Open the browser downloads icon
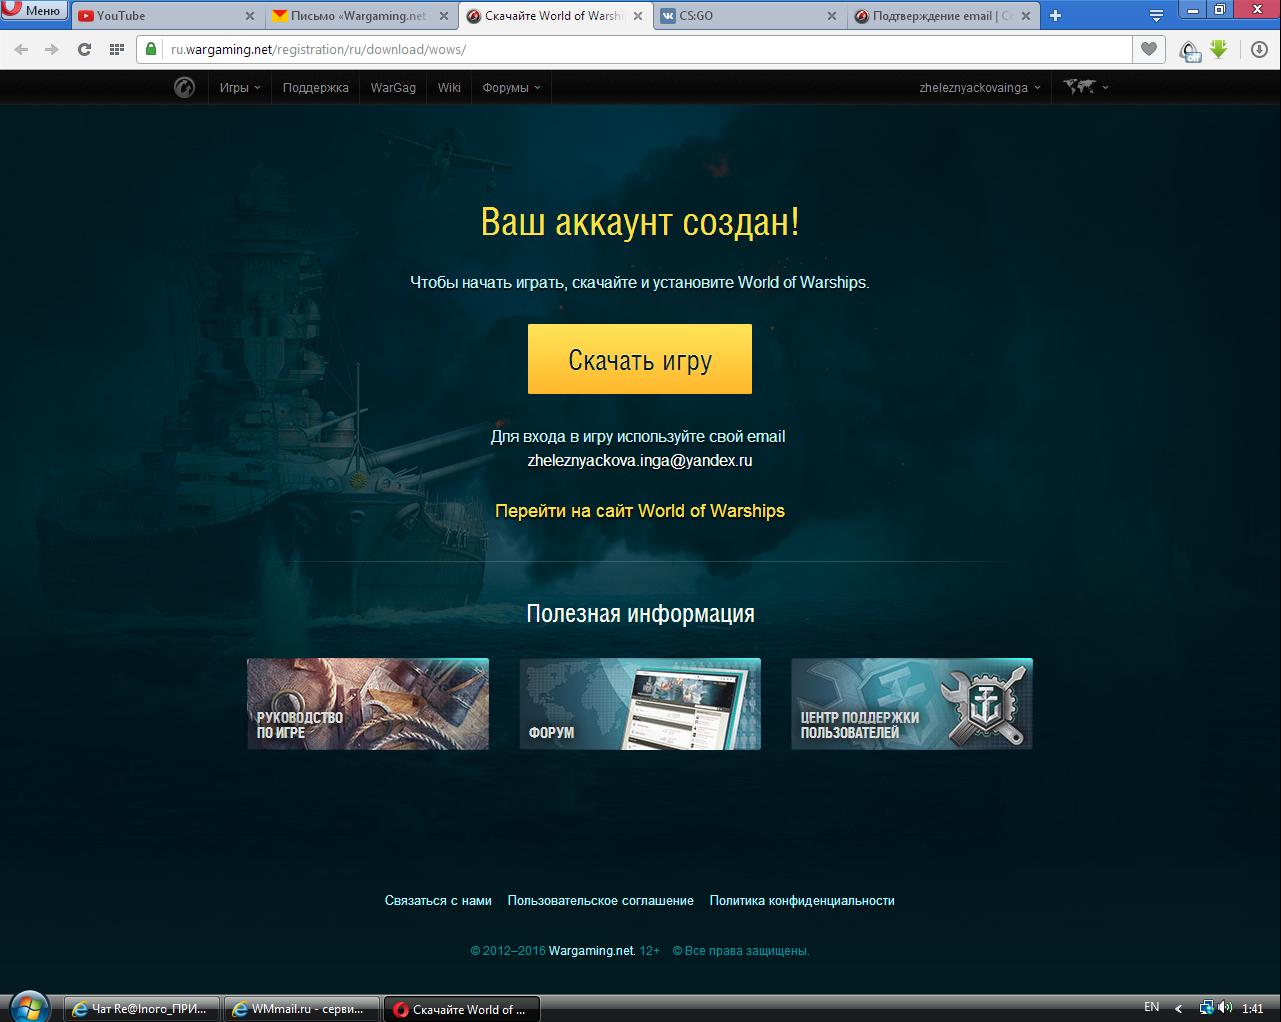Image resolution: width=1281 pixels, height=1022 pixels. pyautogui.click(x=1259, y=49)
